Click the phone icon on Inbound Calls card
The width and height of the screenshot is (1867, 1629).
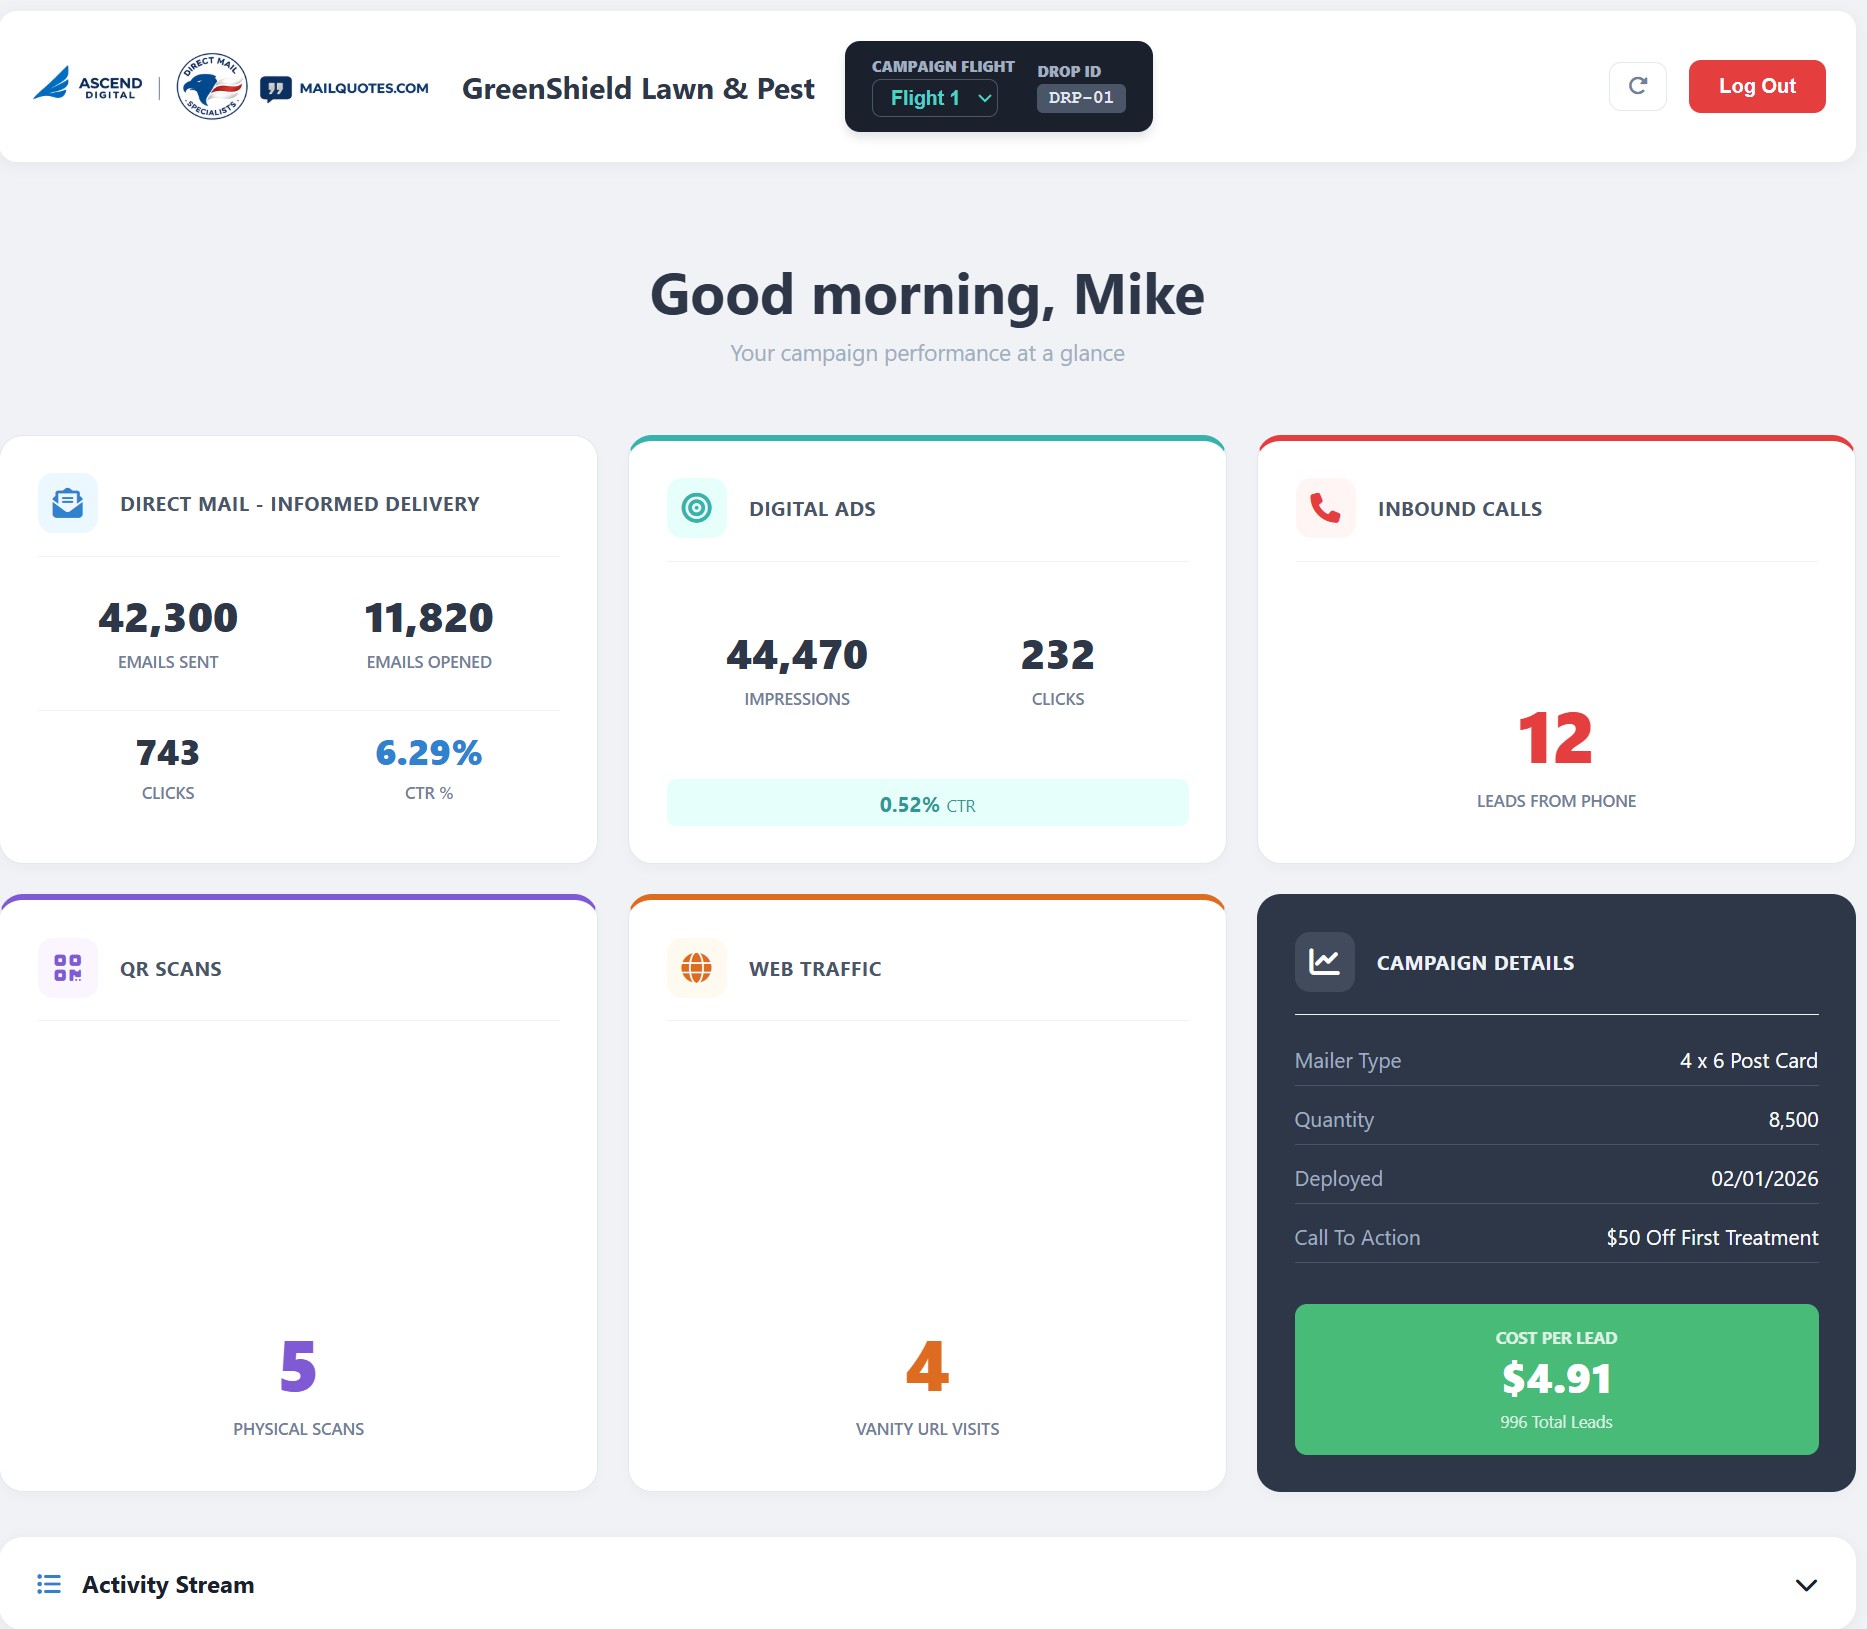(x=1325, y=508)
